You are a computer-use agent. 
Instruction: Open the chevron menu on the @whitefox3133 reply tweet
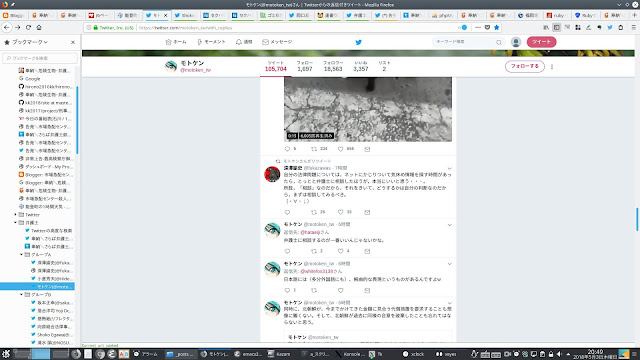pyautogui.click(x=449, y=264)
